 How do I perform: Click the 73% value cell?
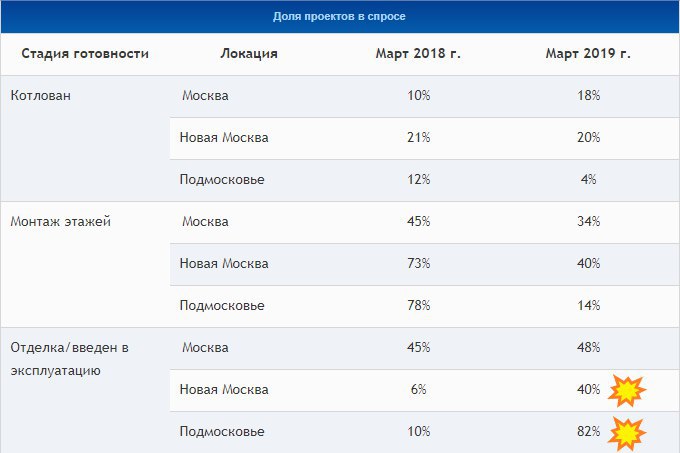(x=418, y=263)
